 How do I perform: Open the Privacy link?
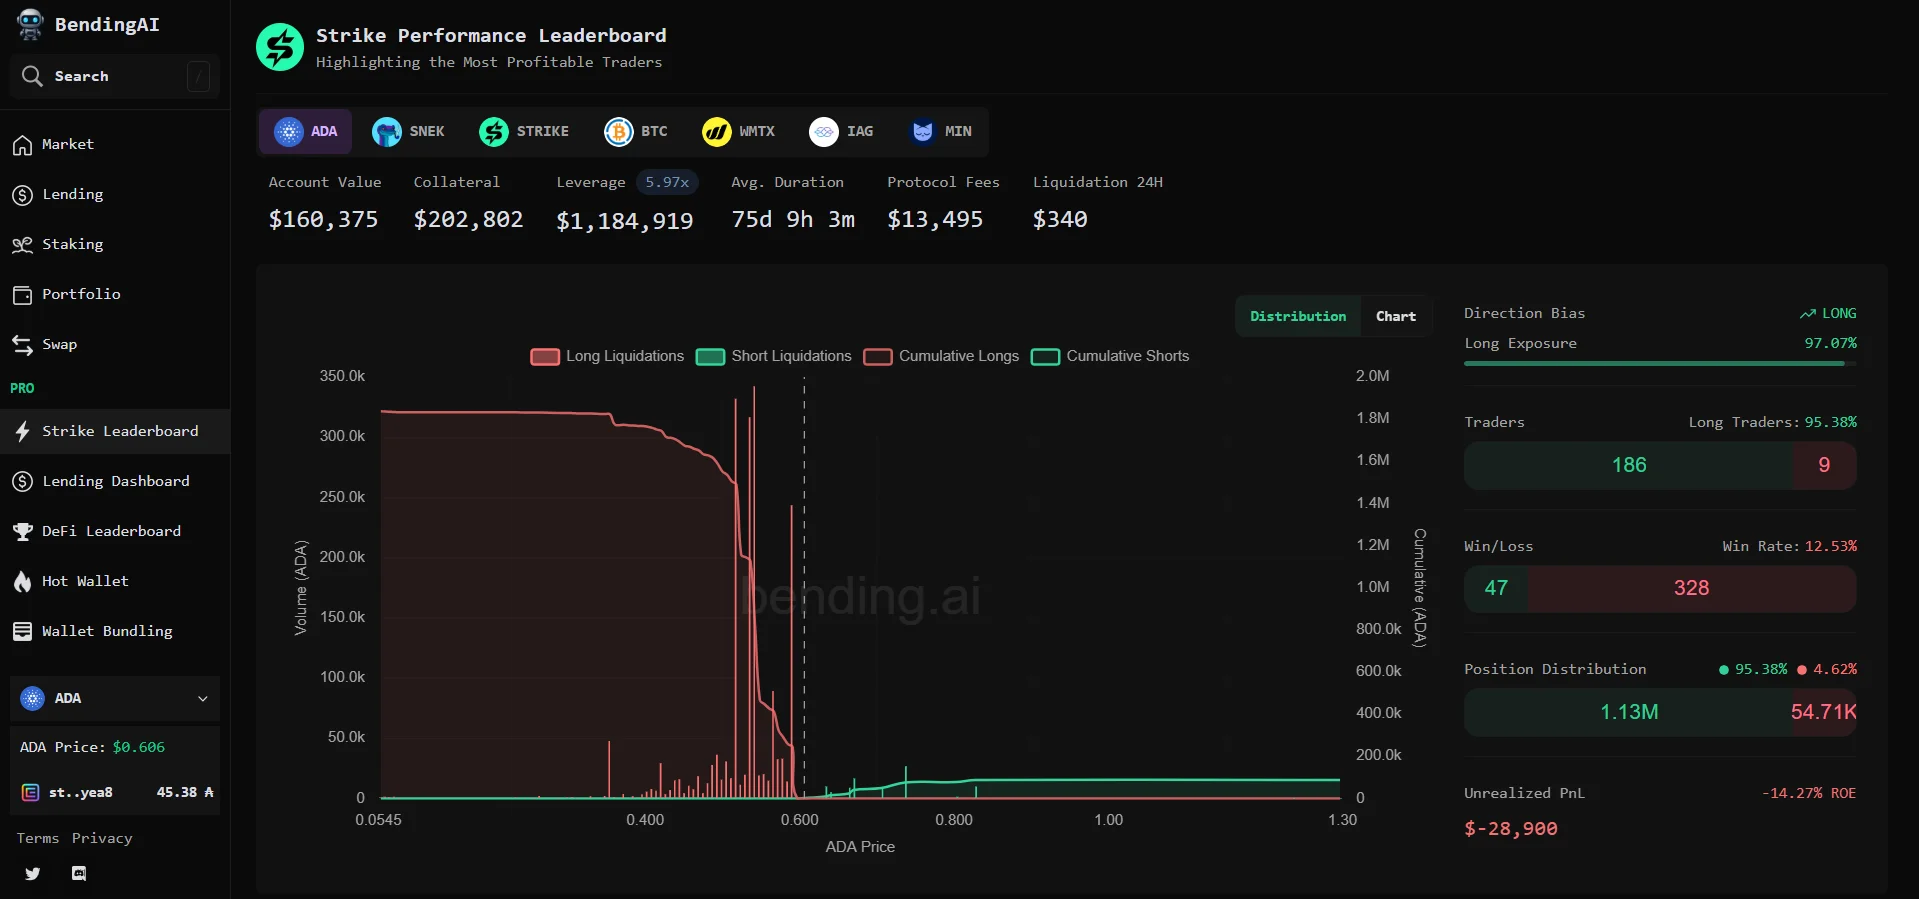pyautogui.click(x=102, y=838)
